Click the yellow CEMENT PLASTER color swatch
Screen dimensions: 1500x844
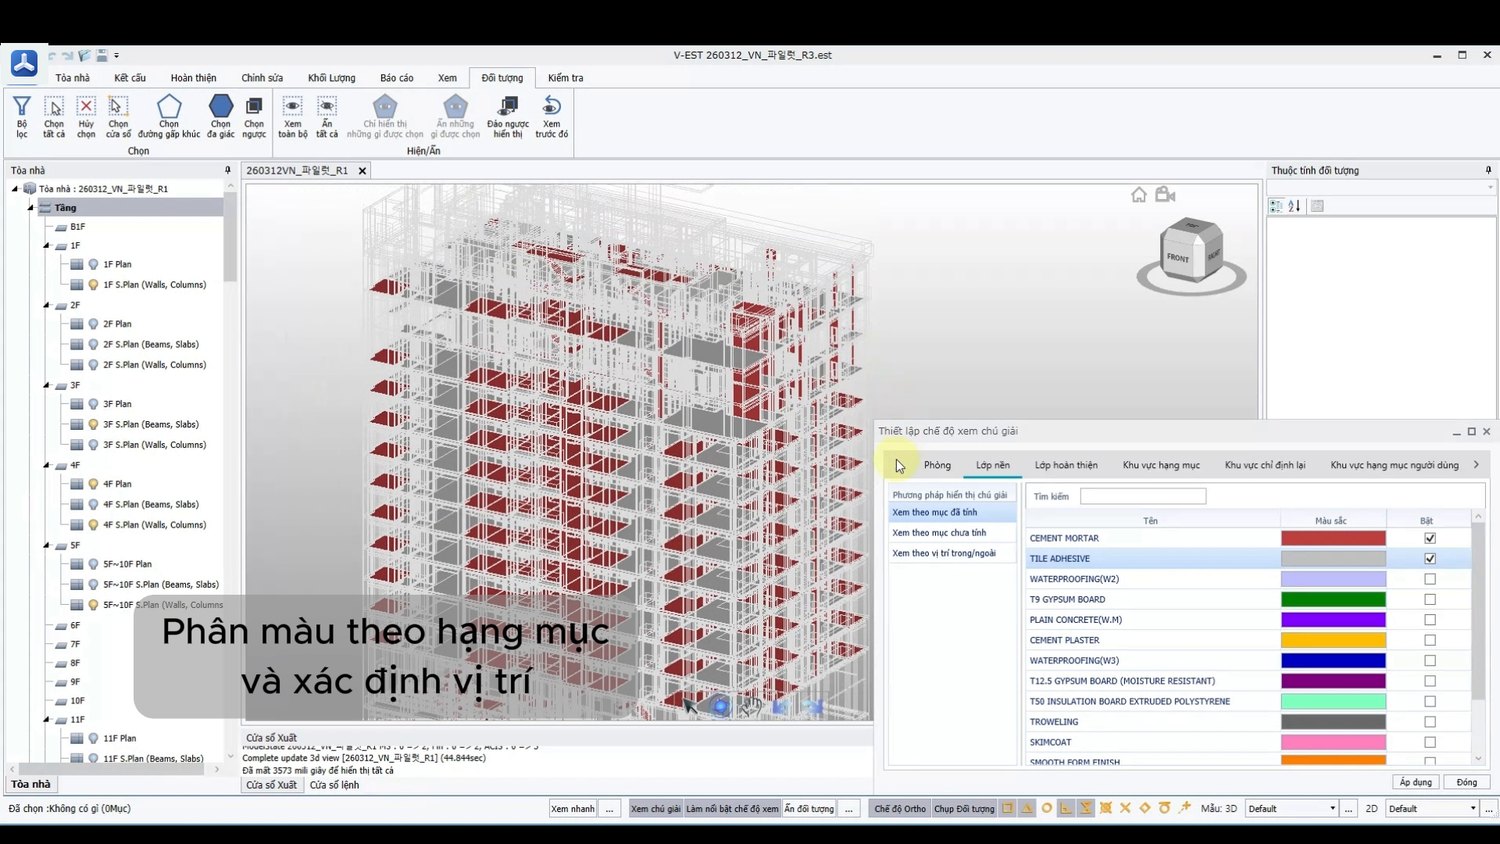1333,640
